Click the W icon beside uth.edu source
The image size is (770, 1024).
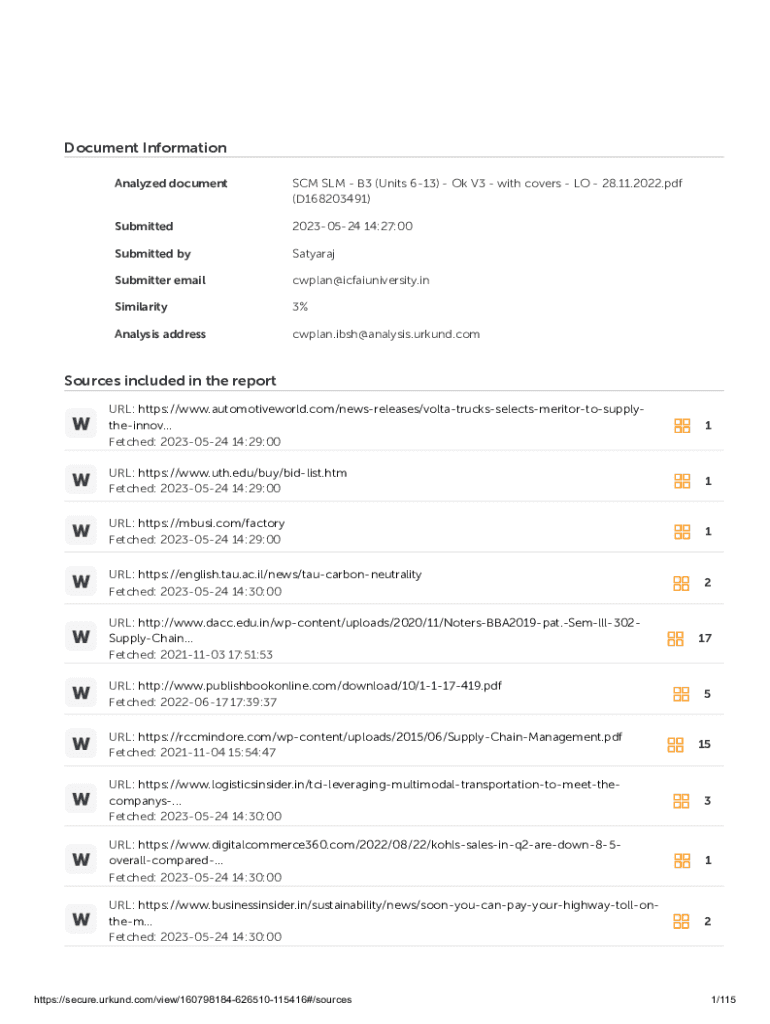pyautogui.click(x=80, y=480)
